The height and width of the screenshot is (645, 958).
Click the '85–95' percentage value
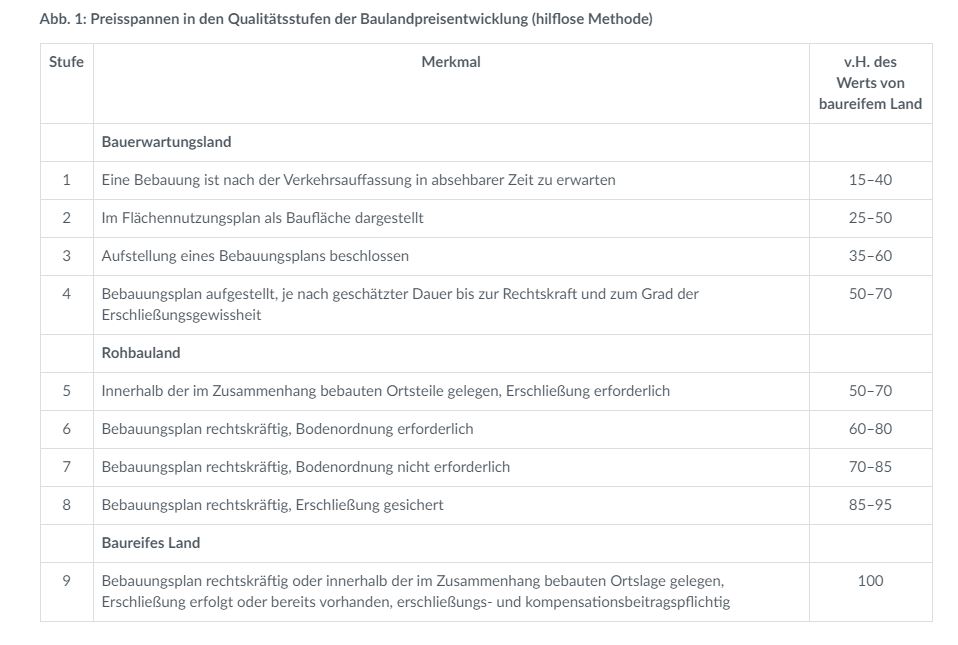(870, 505)
